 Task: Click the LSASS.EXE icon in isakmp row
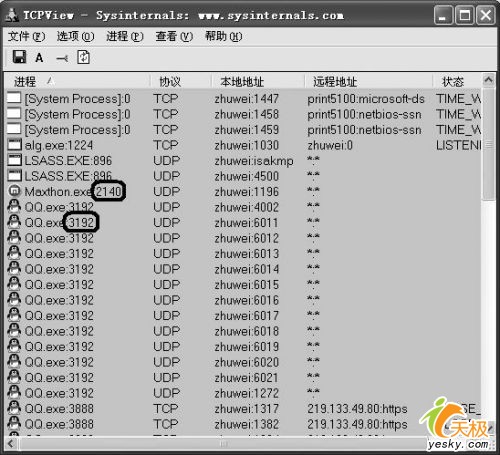click(14, 160)
